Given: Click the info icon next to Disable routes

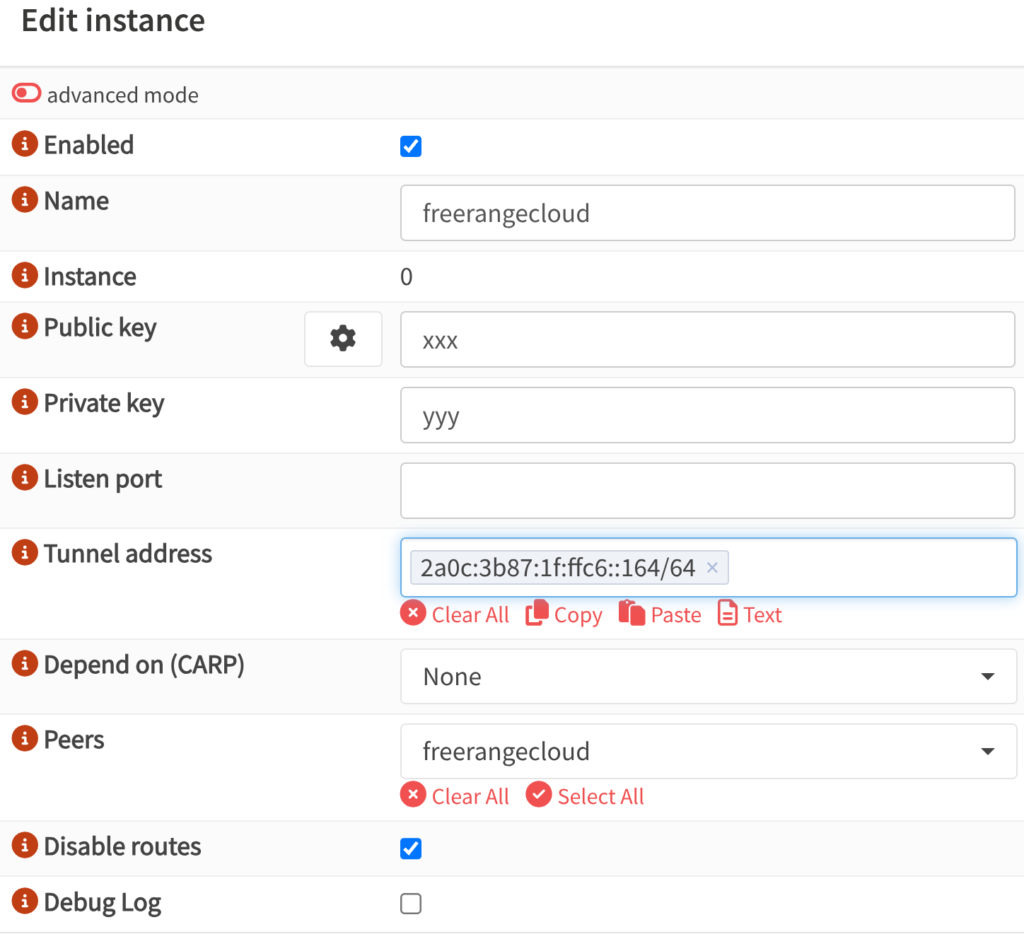Looking at the screenshot, I should coord(25,846).
